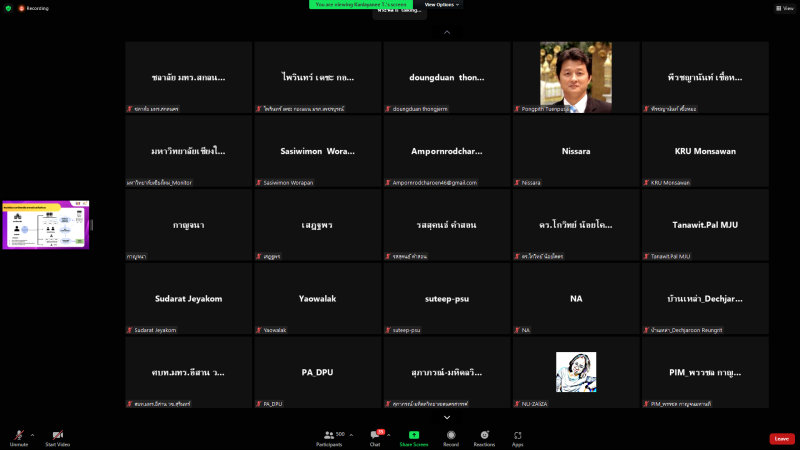The width and height of the screenshot is (800, 450).
Task: Expand the View Options dropdown
Action: point(441,4)
